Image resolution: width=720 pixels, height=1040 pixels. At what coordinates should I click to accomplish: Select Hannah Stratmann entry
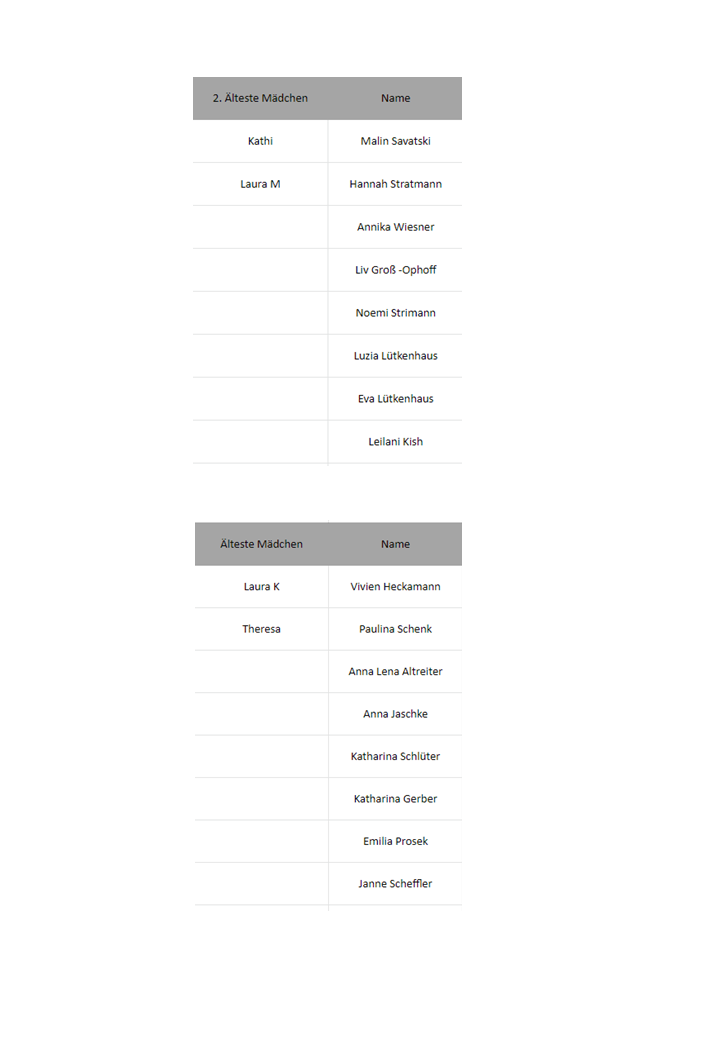point(395,184)
